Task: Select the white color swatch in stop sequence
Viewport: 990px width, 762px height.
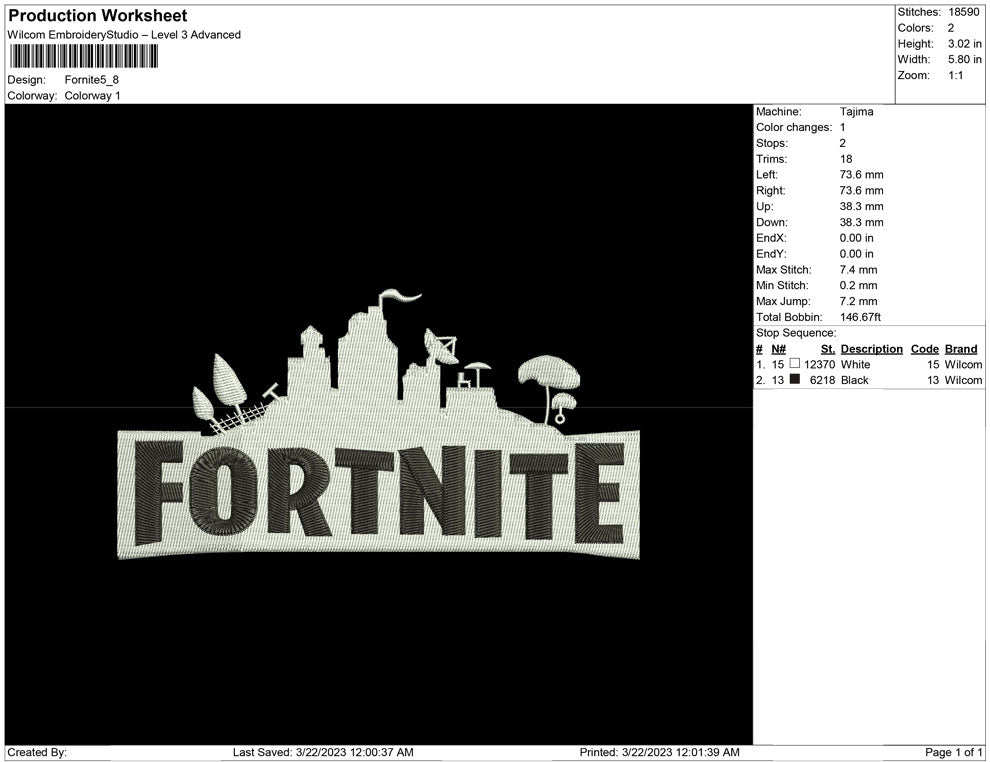Action: [x=795, y=364]
